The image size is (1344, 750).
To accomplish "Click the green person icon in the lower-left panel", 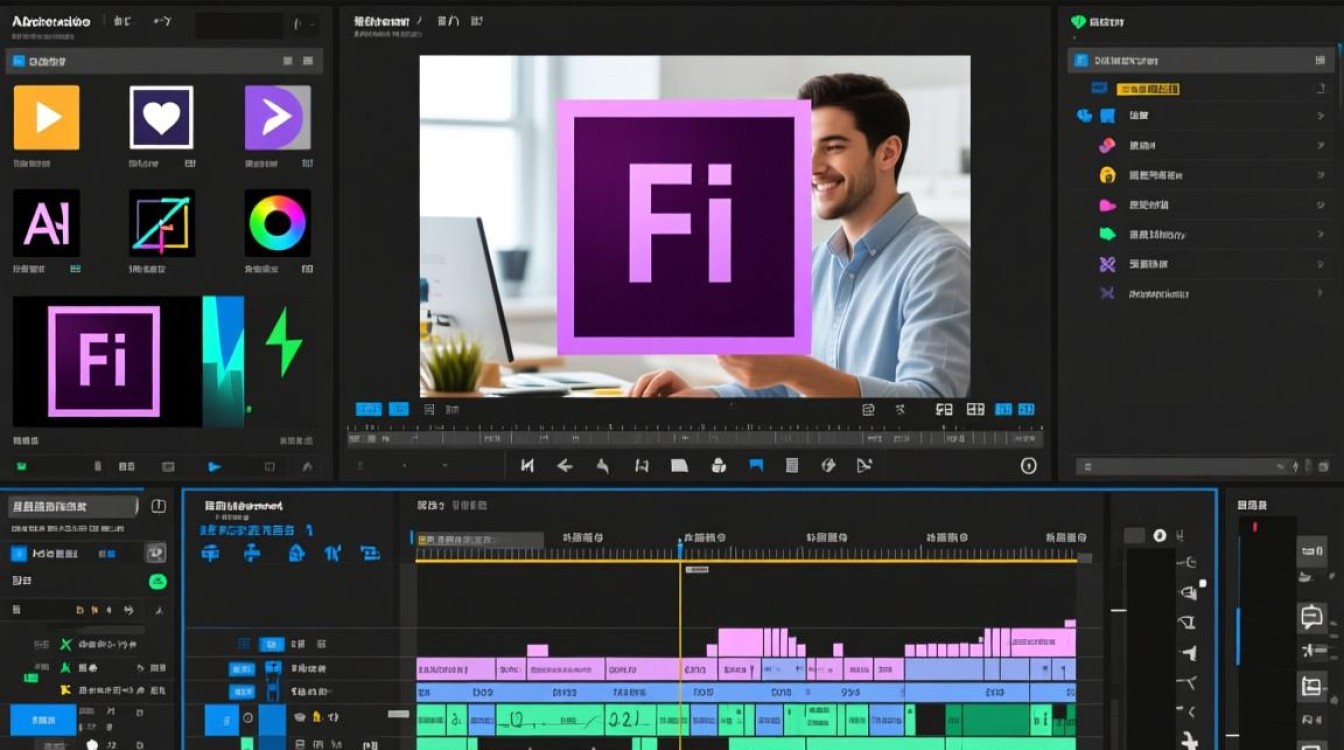I will 66,667.
